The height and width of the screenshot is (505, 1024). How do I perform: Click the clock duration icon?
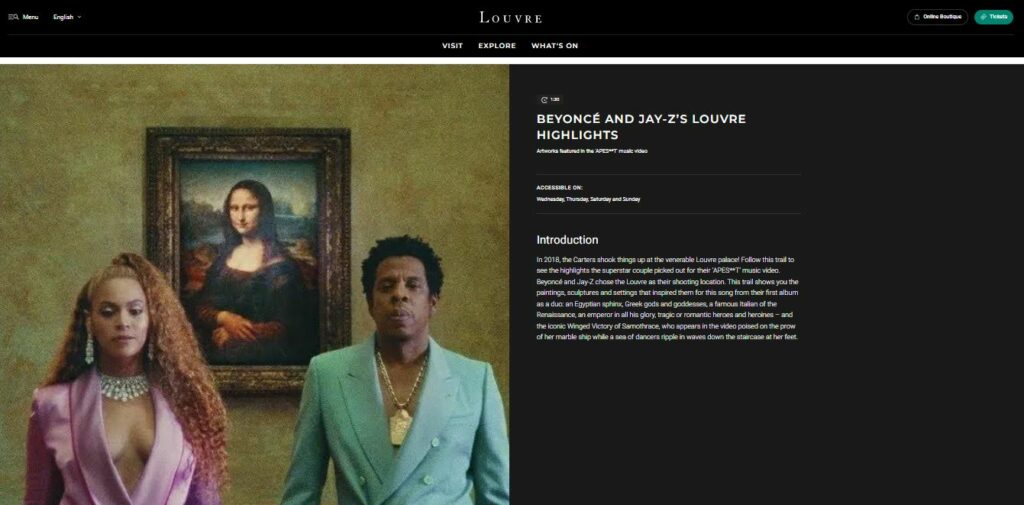[544, 100]
